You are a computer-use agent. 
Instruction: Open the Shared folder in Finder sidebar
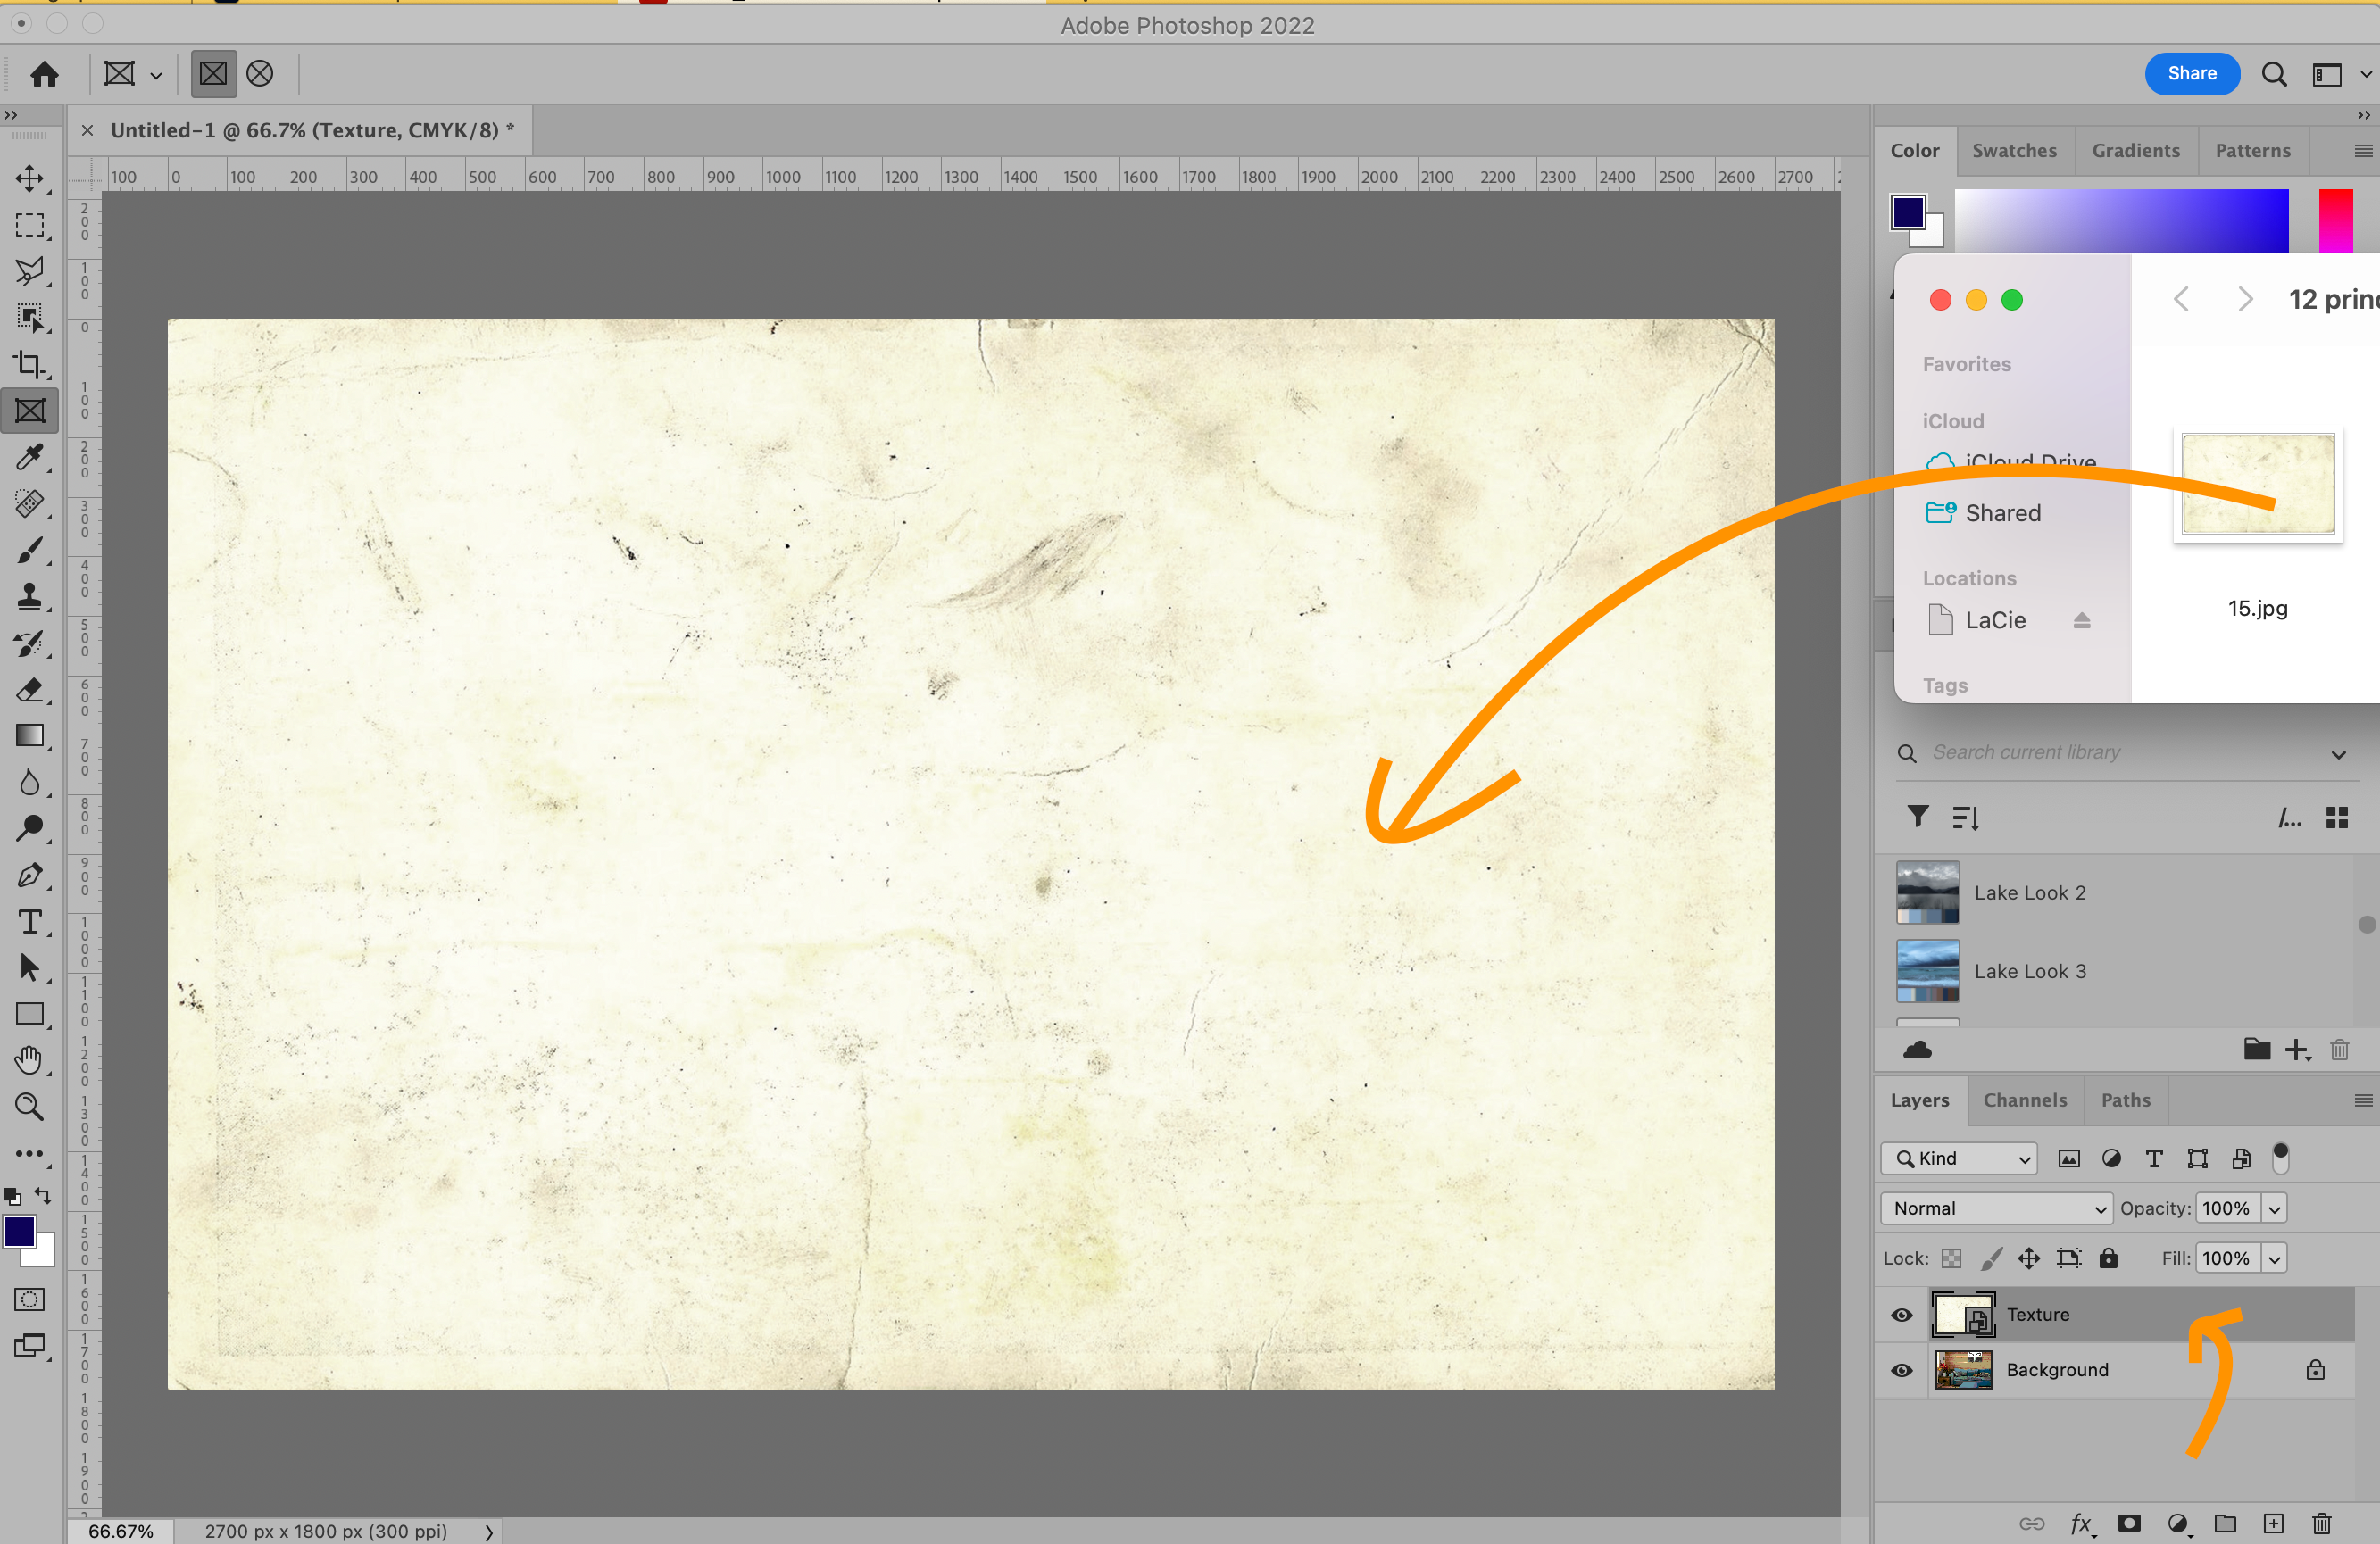coord(2002,513)
